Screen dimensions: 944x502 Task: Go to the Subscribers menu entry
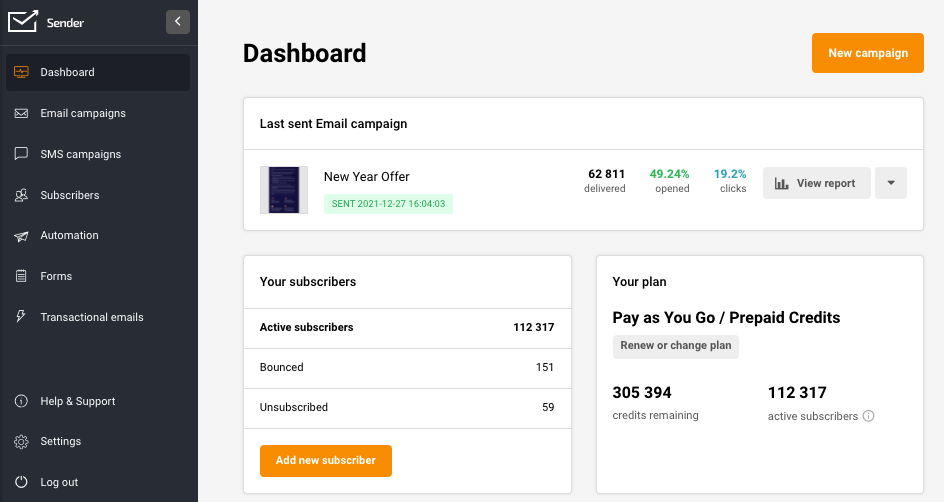pyautogui.click(x=70, y=195)
